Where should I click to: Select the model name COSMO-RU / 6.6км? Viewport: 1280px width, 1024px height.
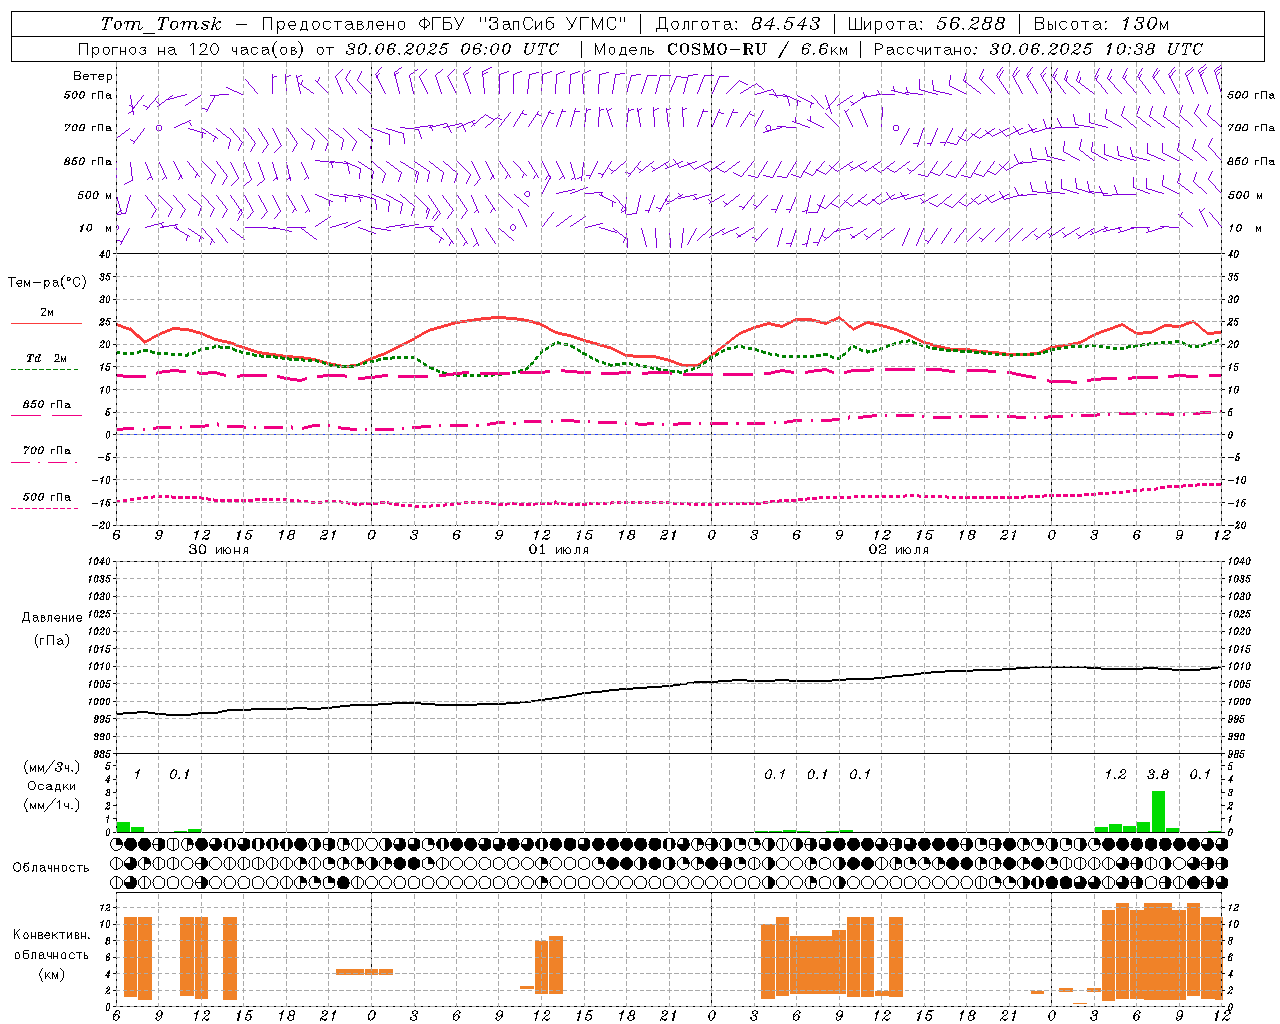tap(757, 49)
